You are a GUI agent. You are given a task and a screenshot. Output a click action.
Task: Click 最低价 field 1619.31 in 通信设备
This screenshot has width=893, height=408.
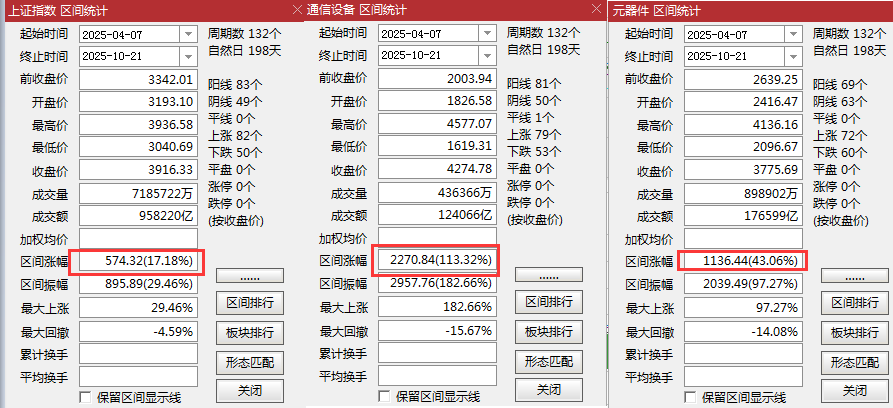click(x=437, y=146)
